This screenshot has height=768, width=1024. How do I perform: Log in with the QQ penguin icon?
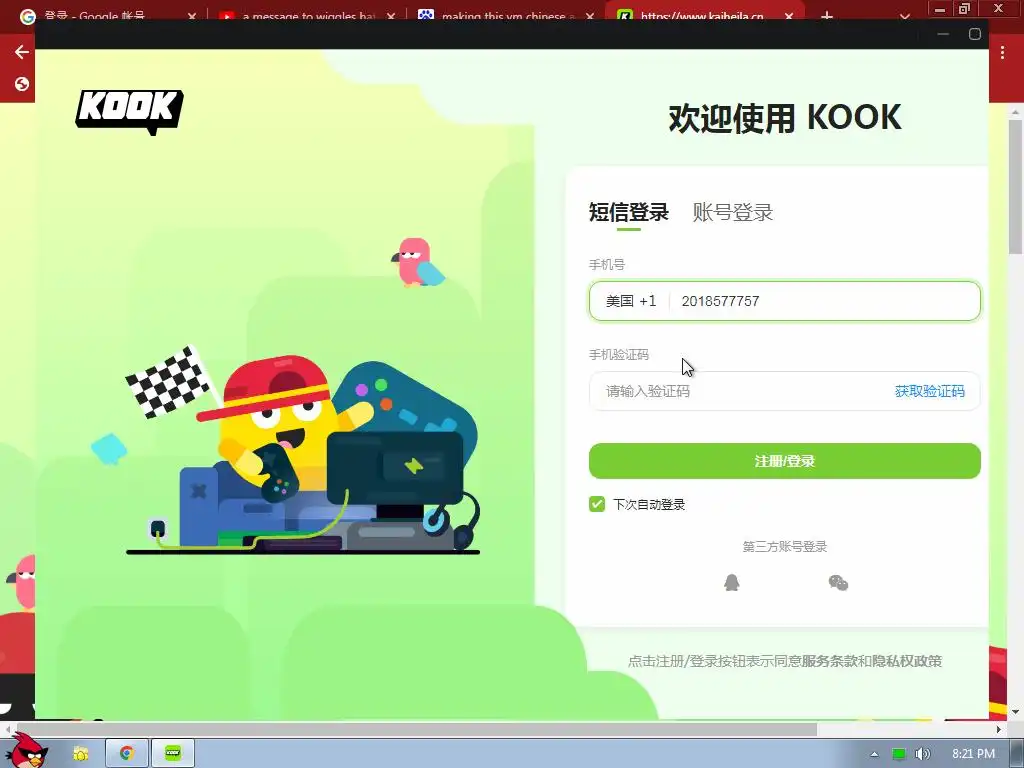[x=731, y=582]
